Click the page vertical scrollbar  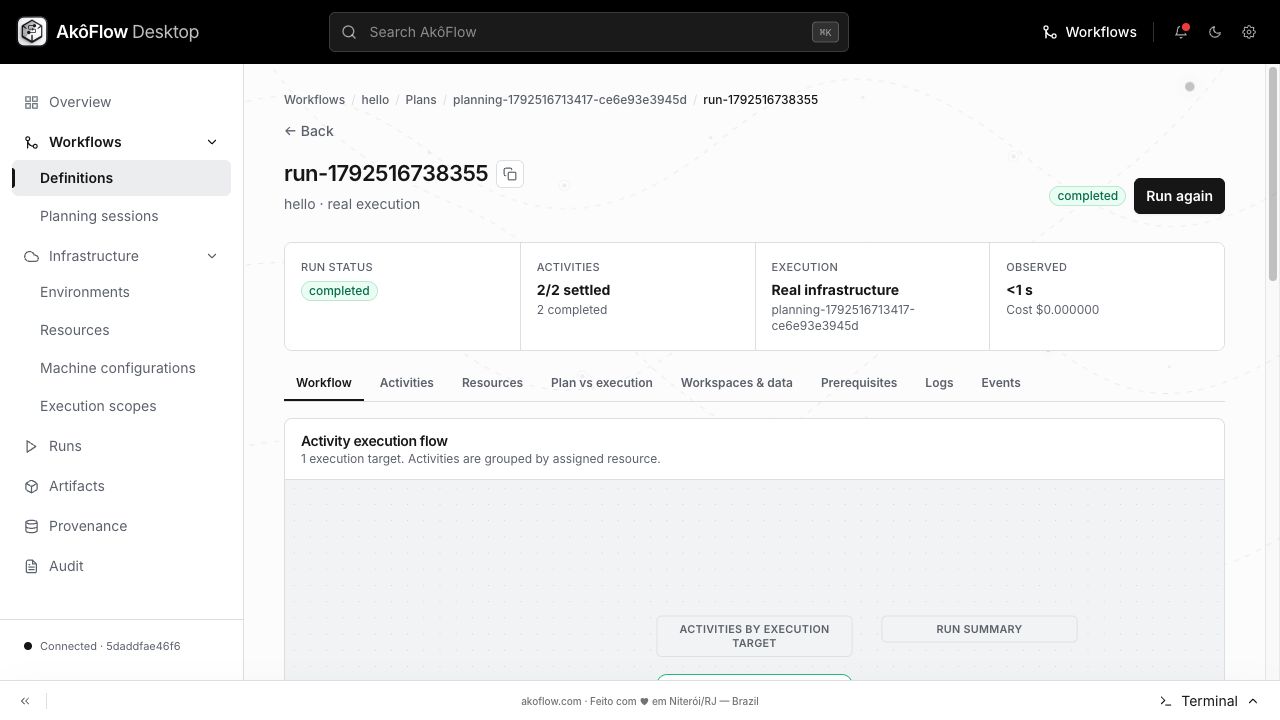(x=1273, y=175)
